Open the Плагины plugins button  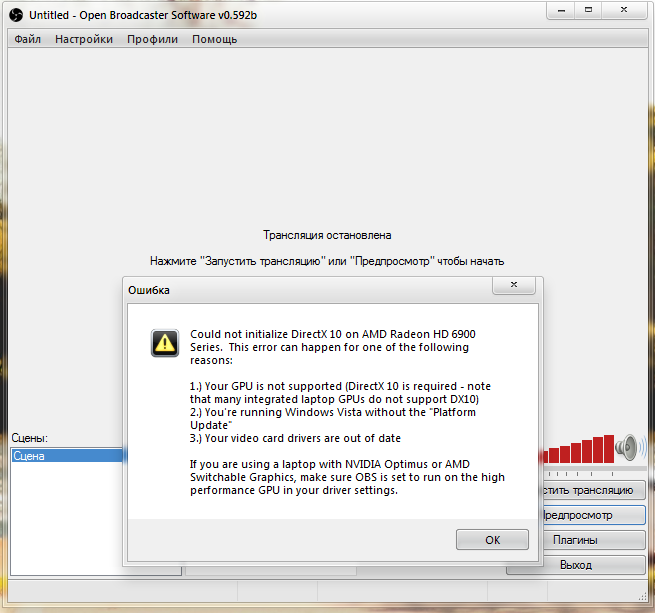click(x=575, y=540)
